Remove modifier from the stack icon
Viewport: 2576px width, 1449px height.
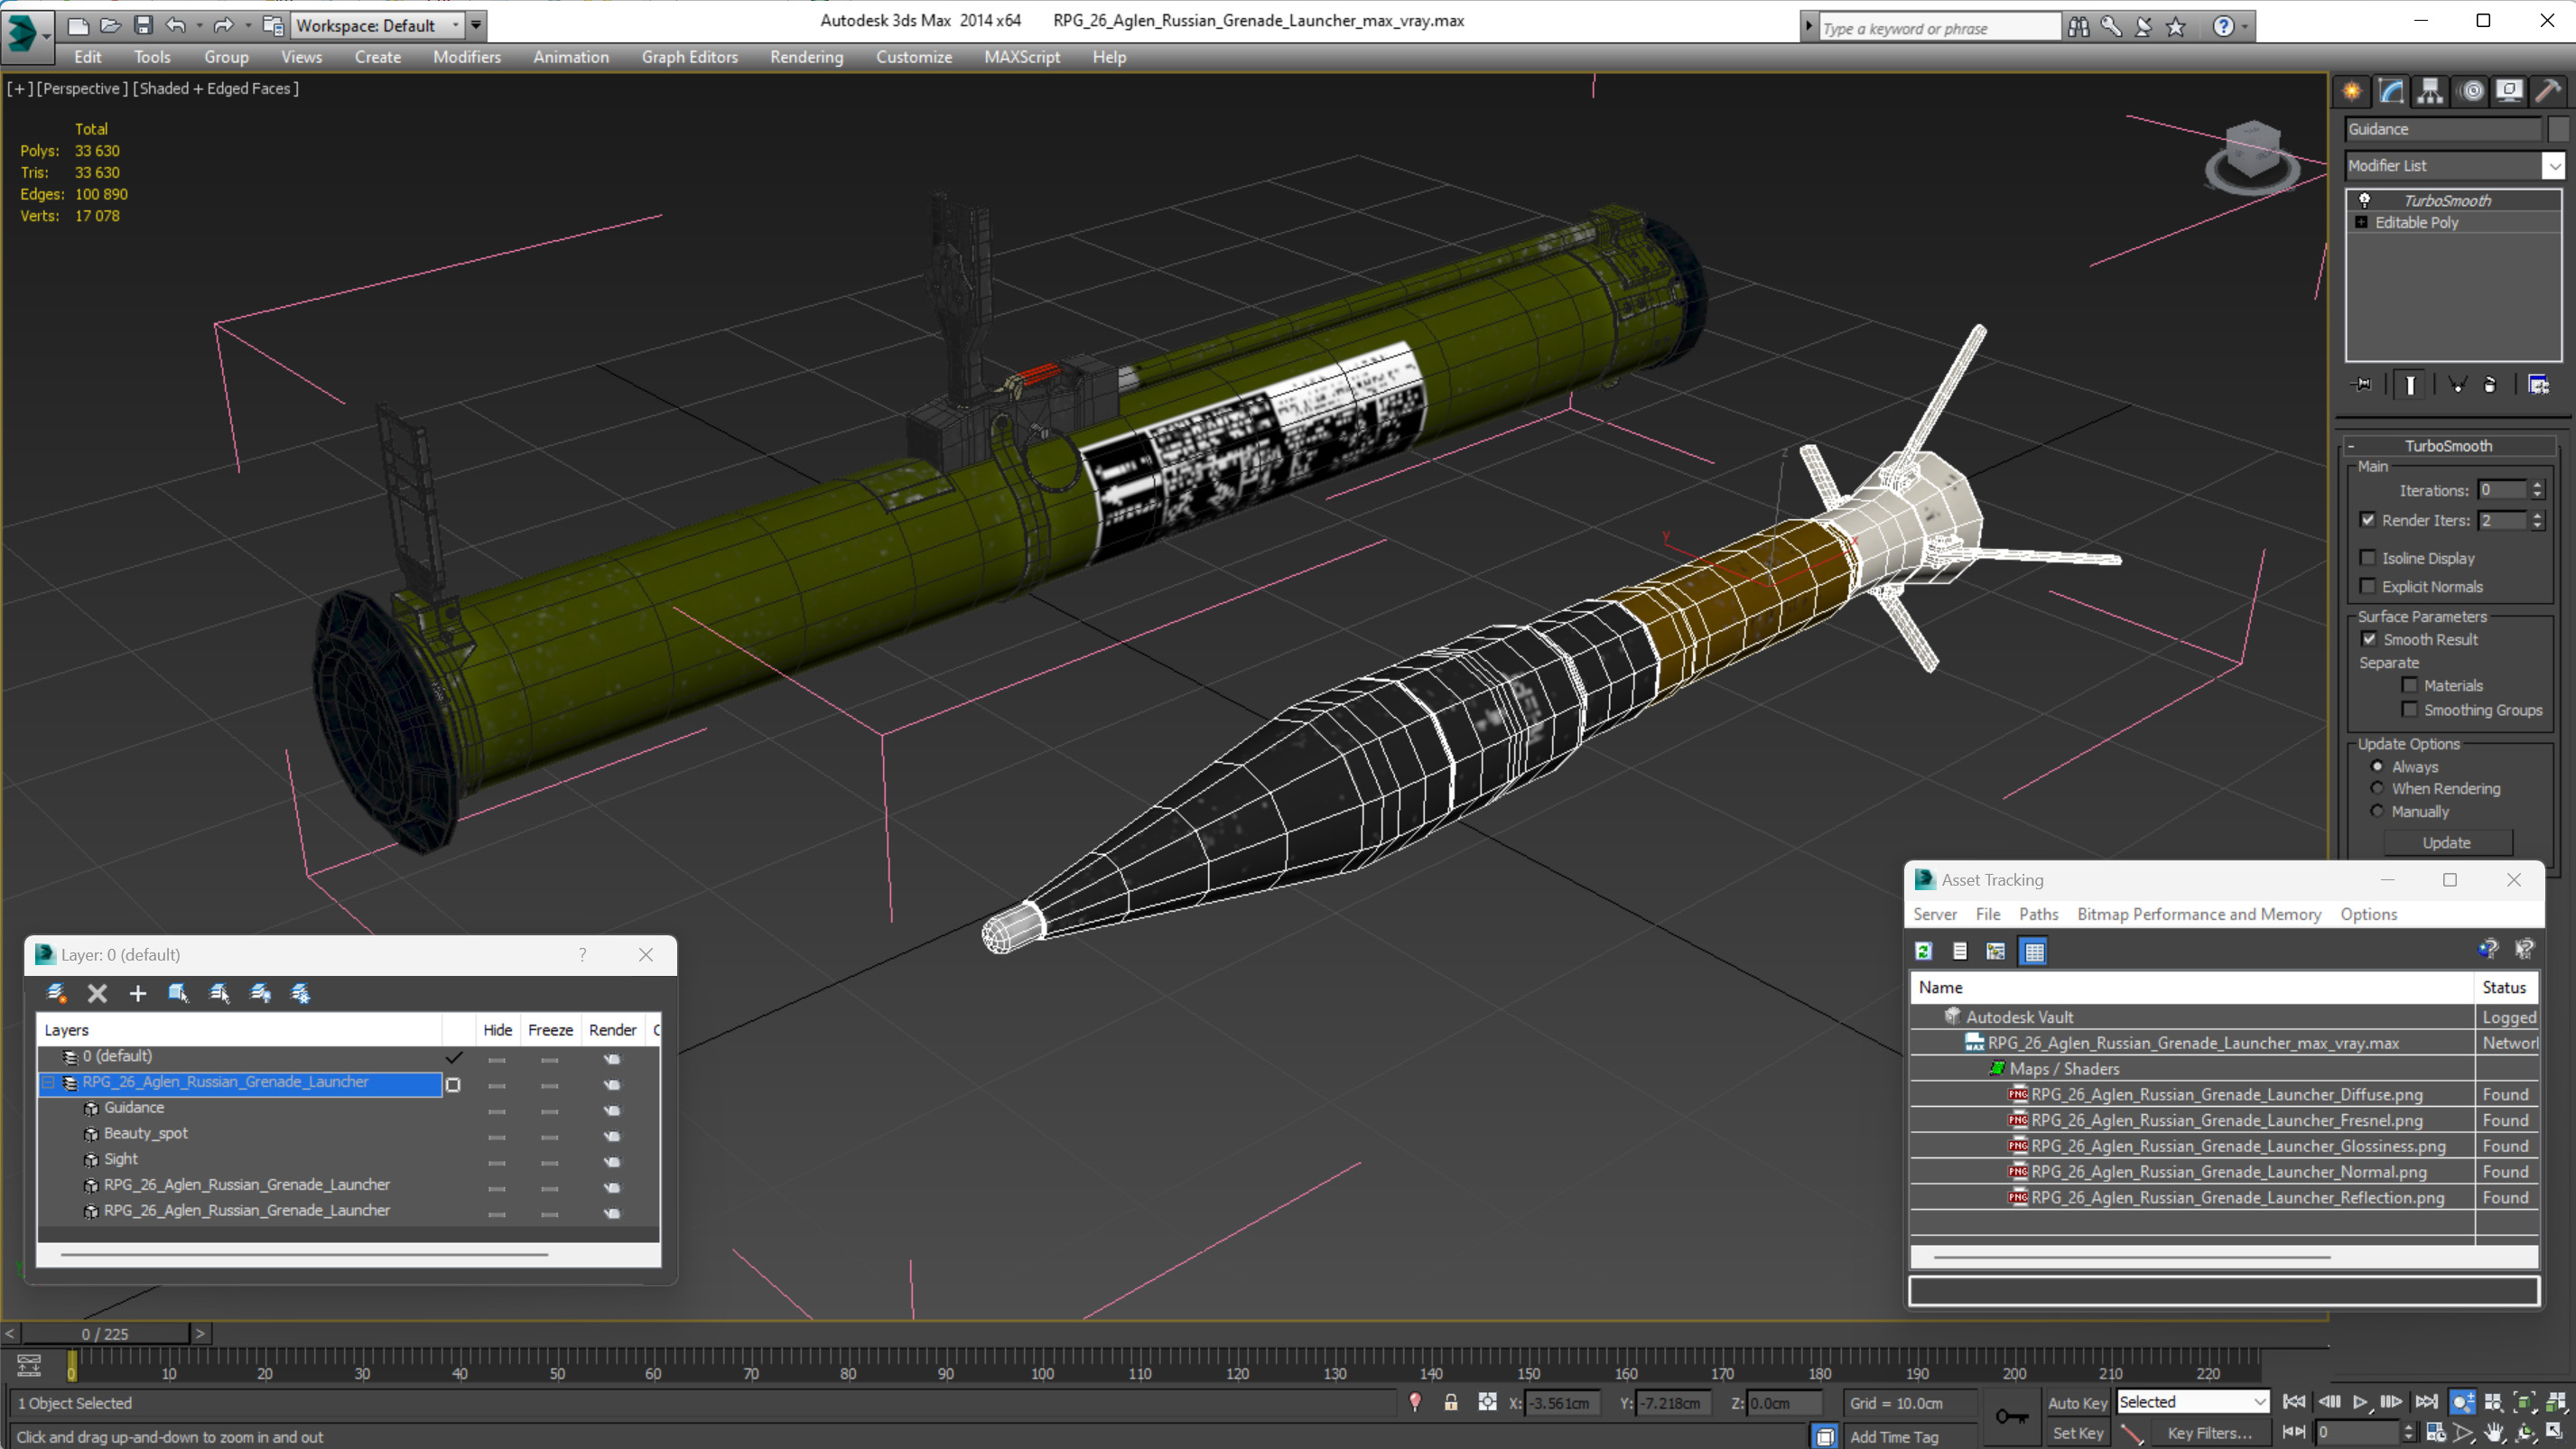click(x=2490, y=385)
